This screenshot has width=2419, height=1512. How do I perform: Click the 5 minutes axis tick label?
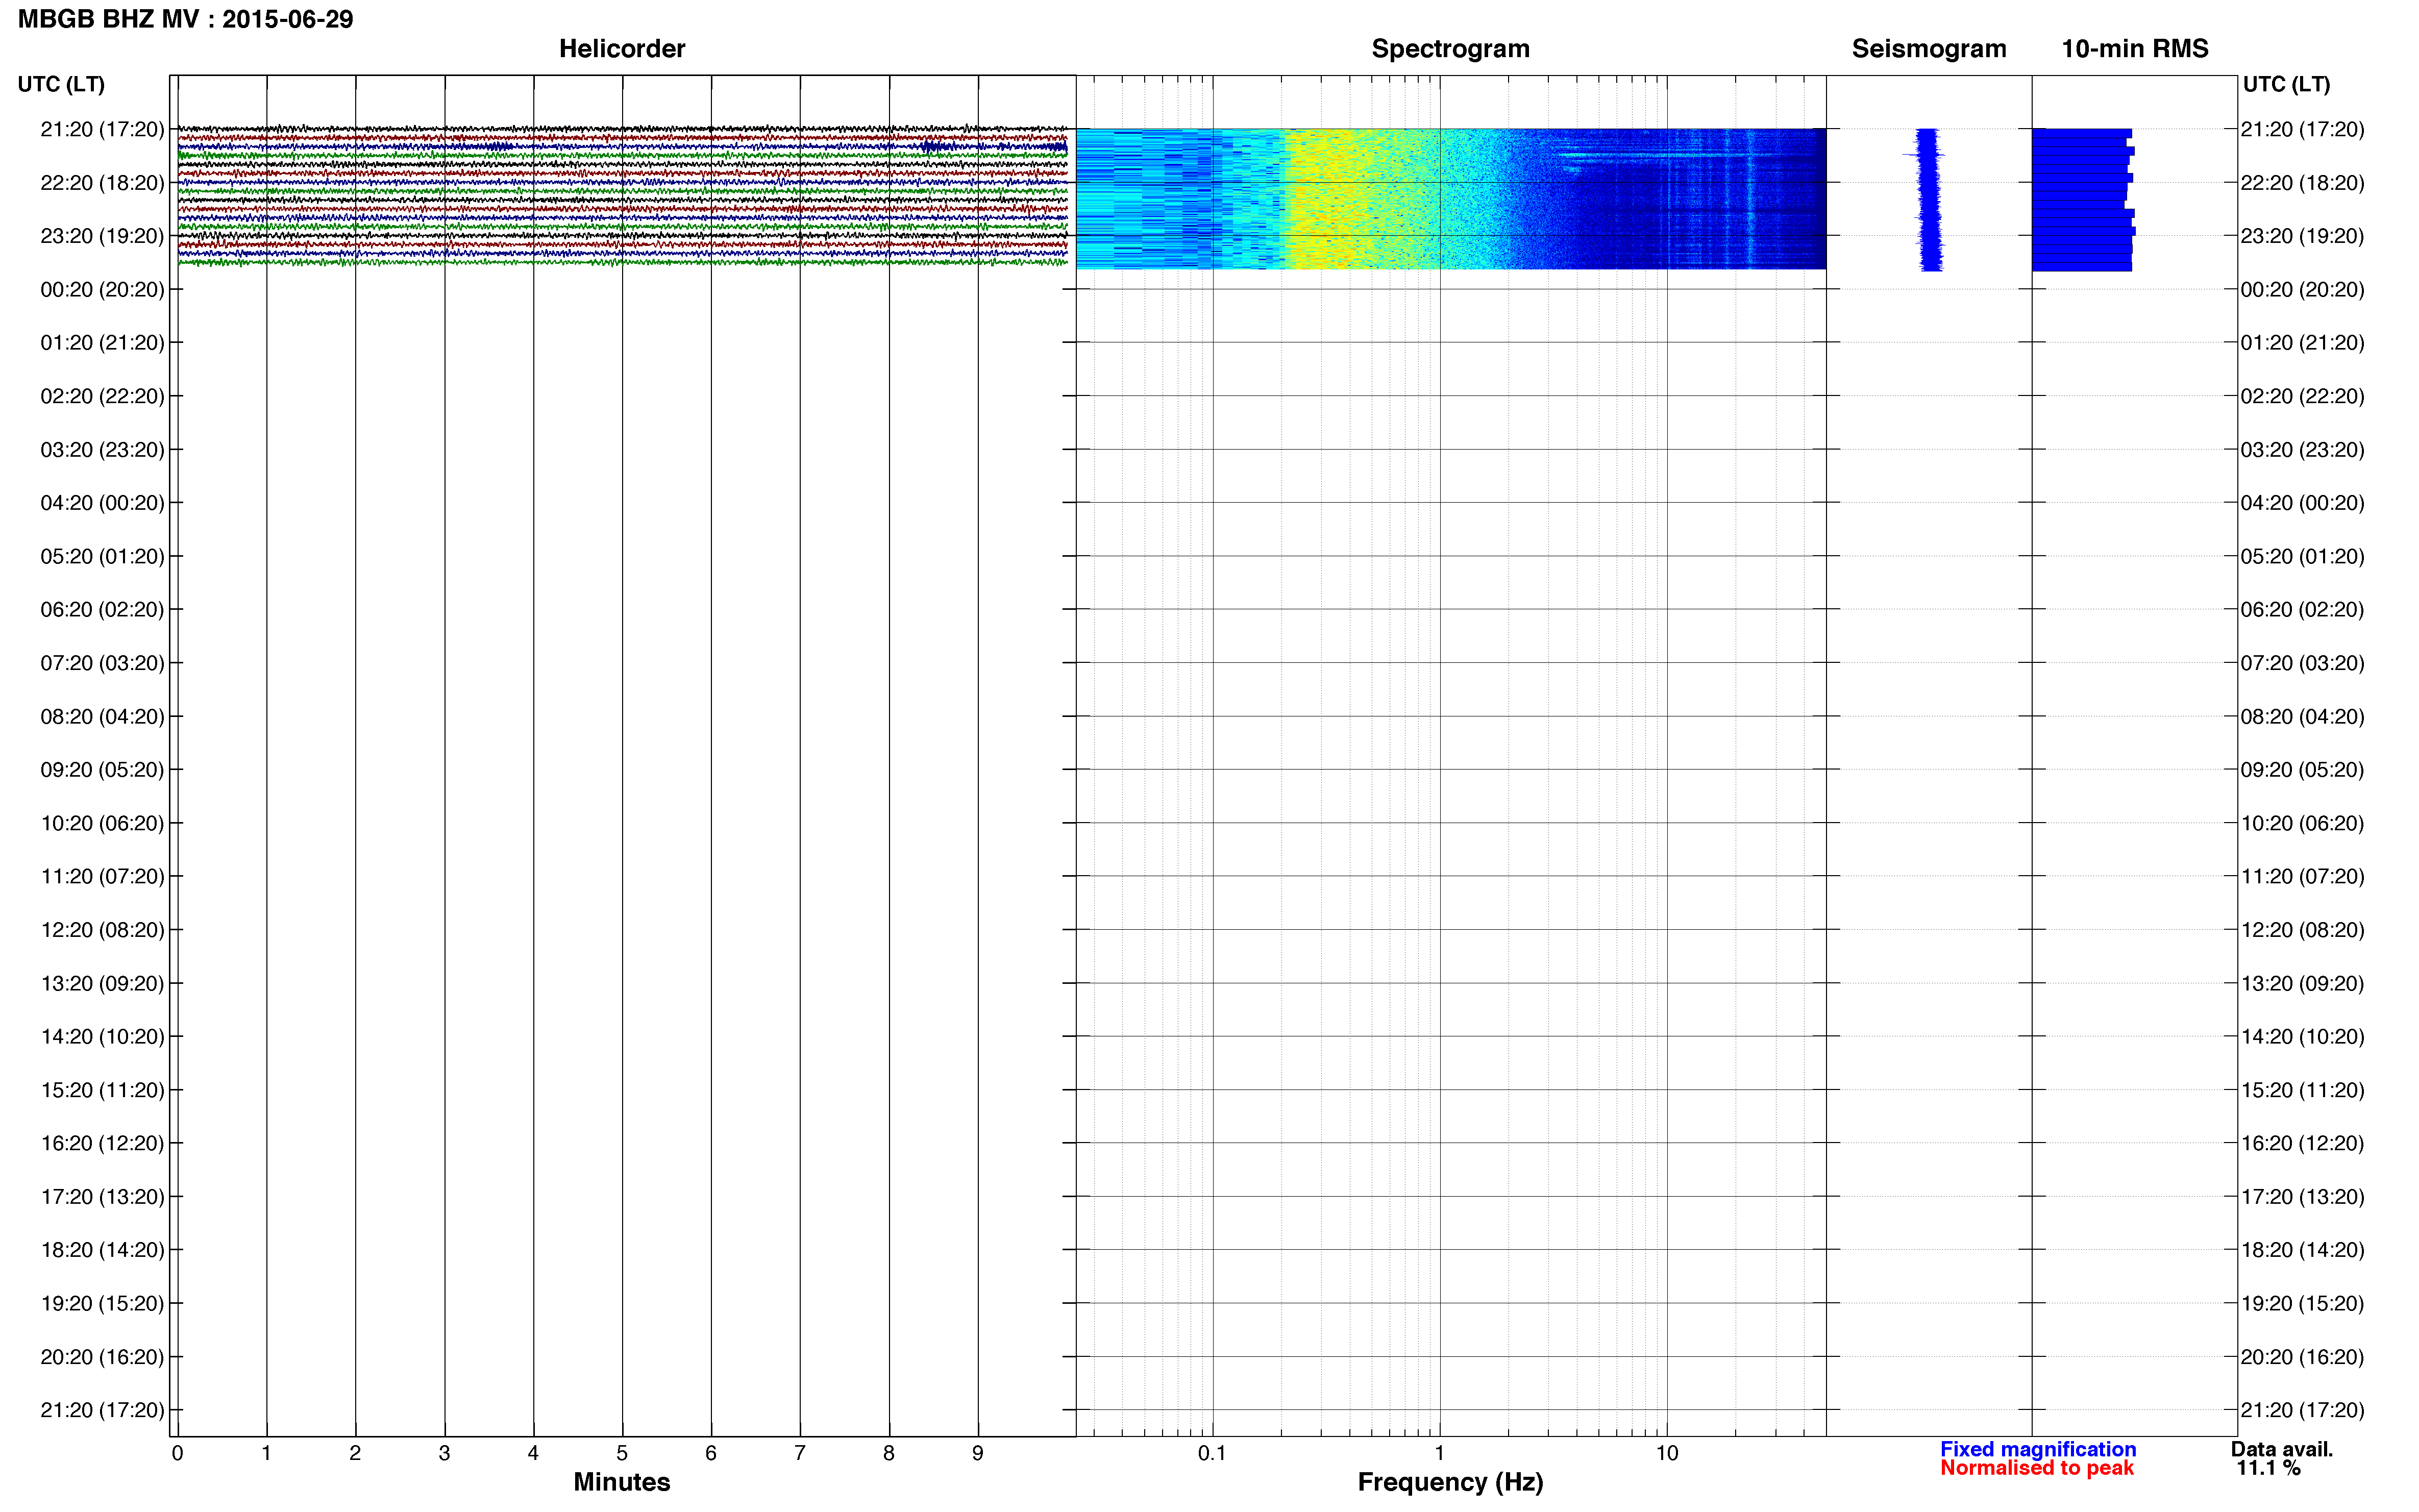[622, 1453]
